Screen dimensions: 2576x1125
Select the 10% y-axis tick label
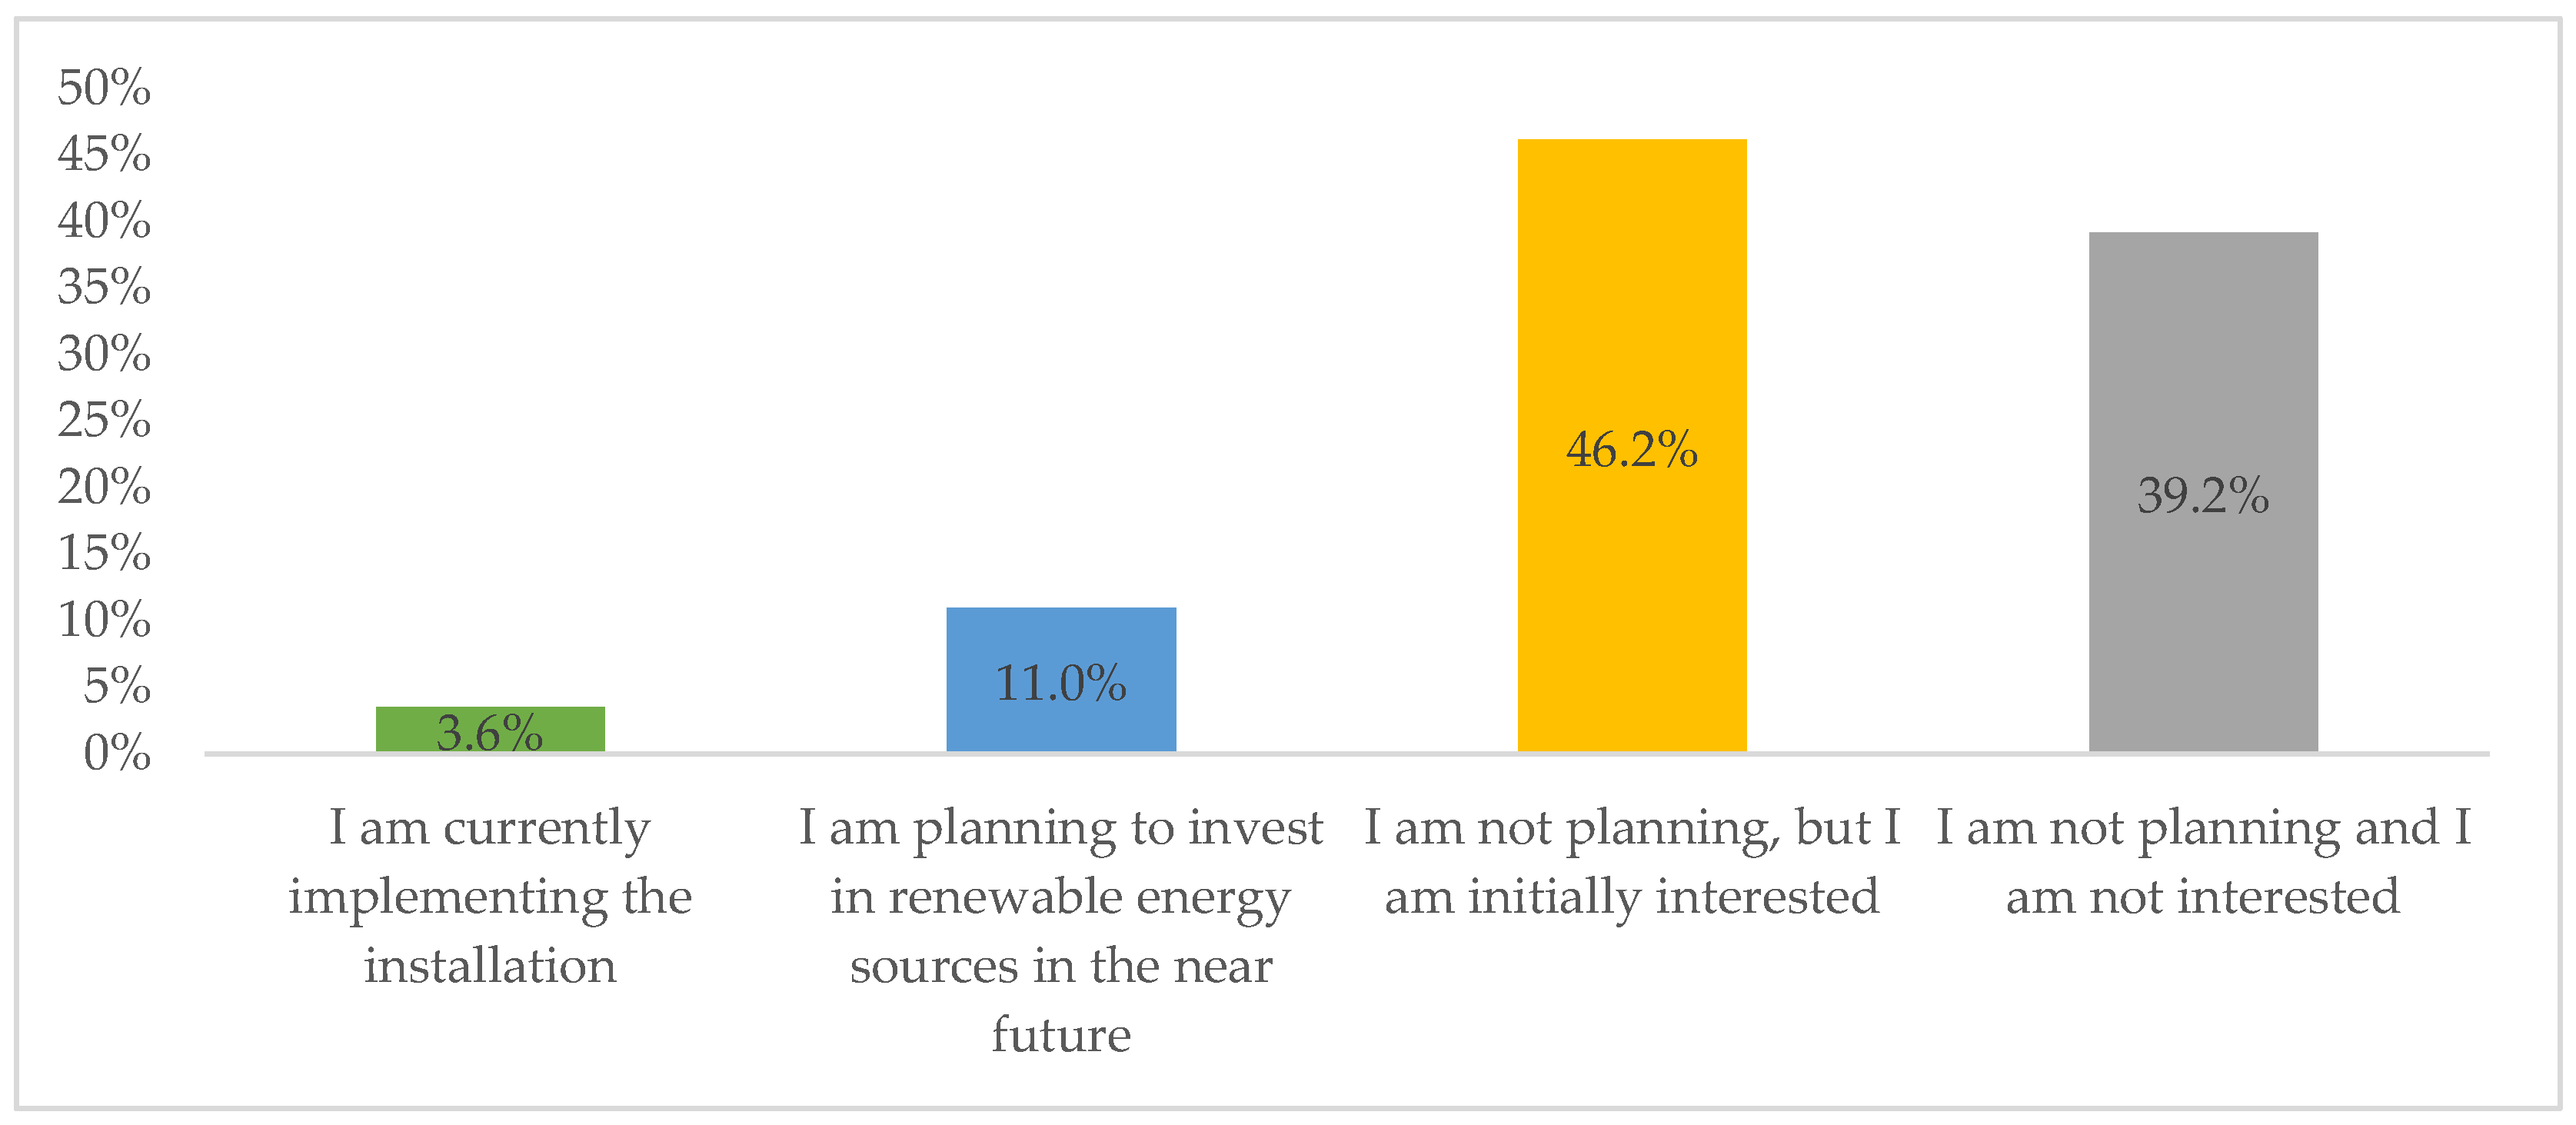(x=104, y=620)
